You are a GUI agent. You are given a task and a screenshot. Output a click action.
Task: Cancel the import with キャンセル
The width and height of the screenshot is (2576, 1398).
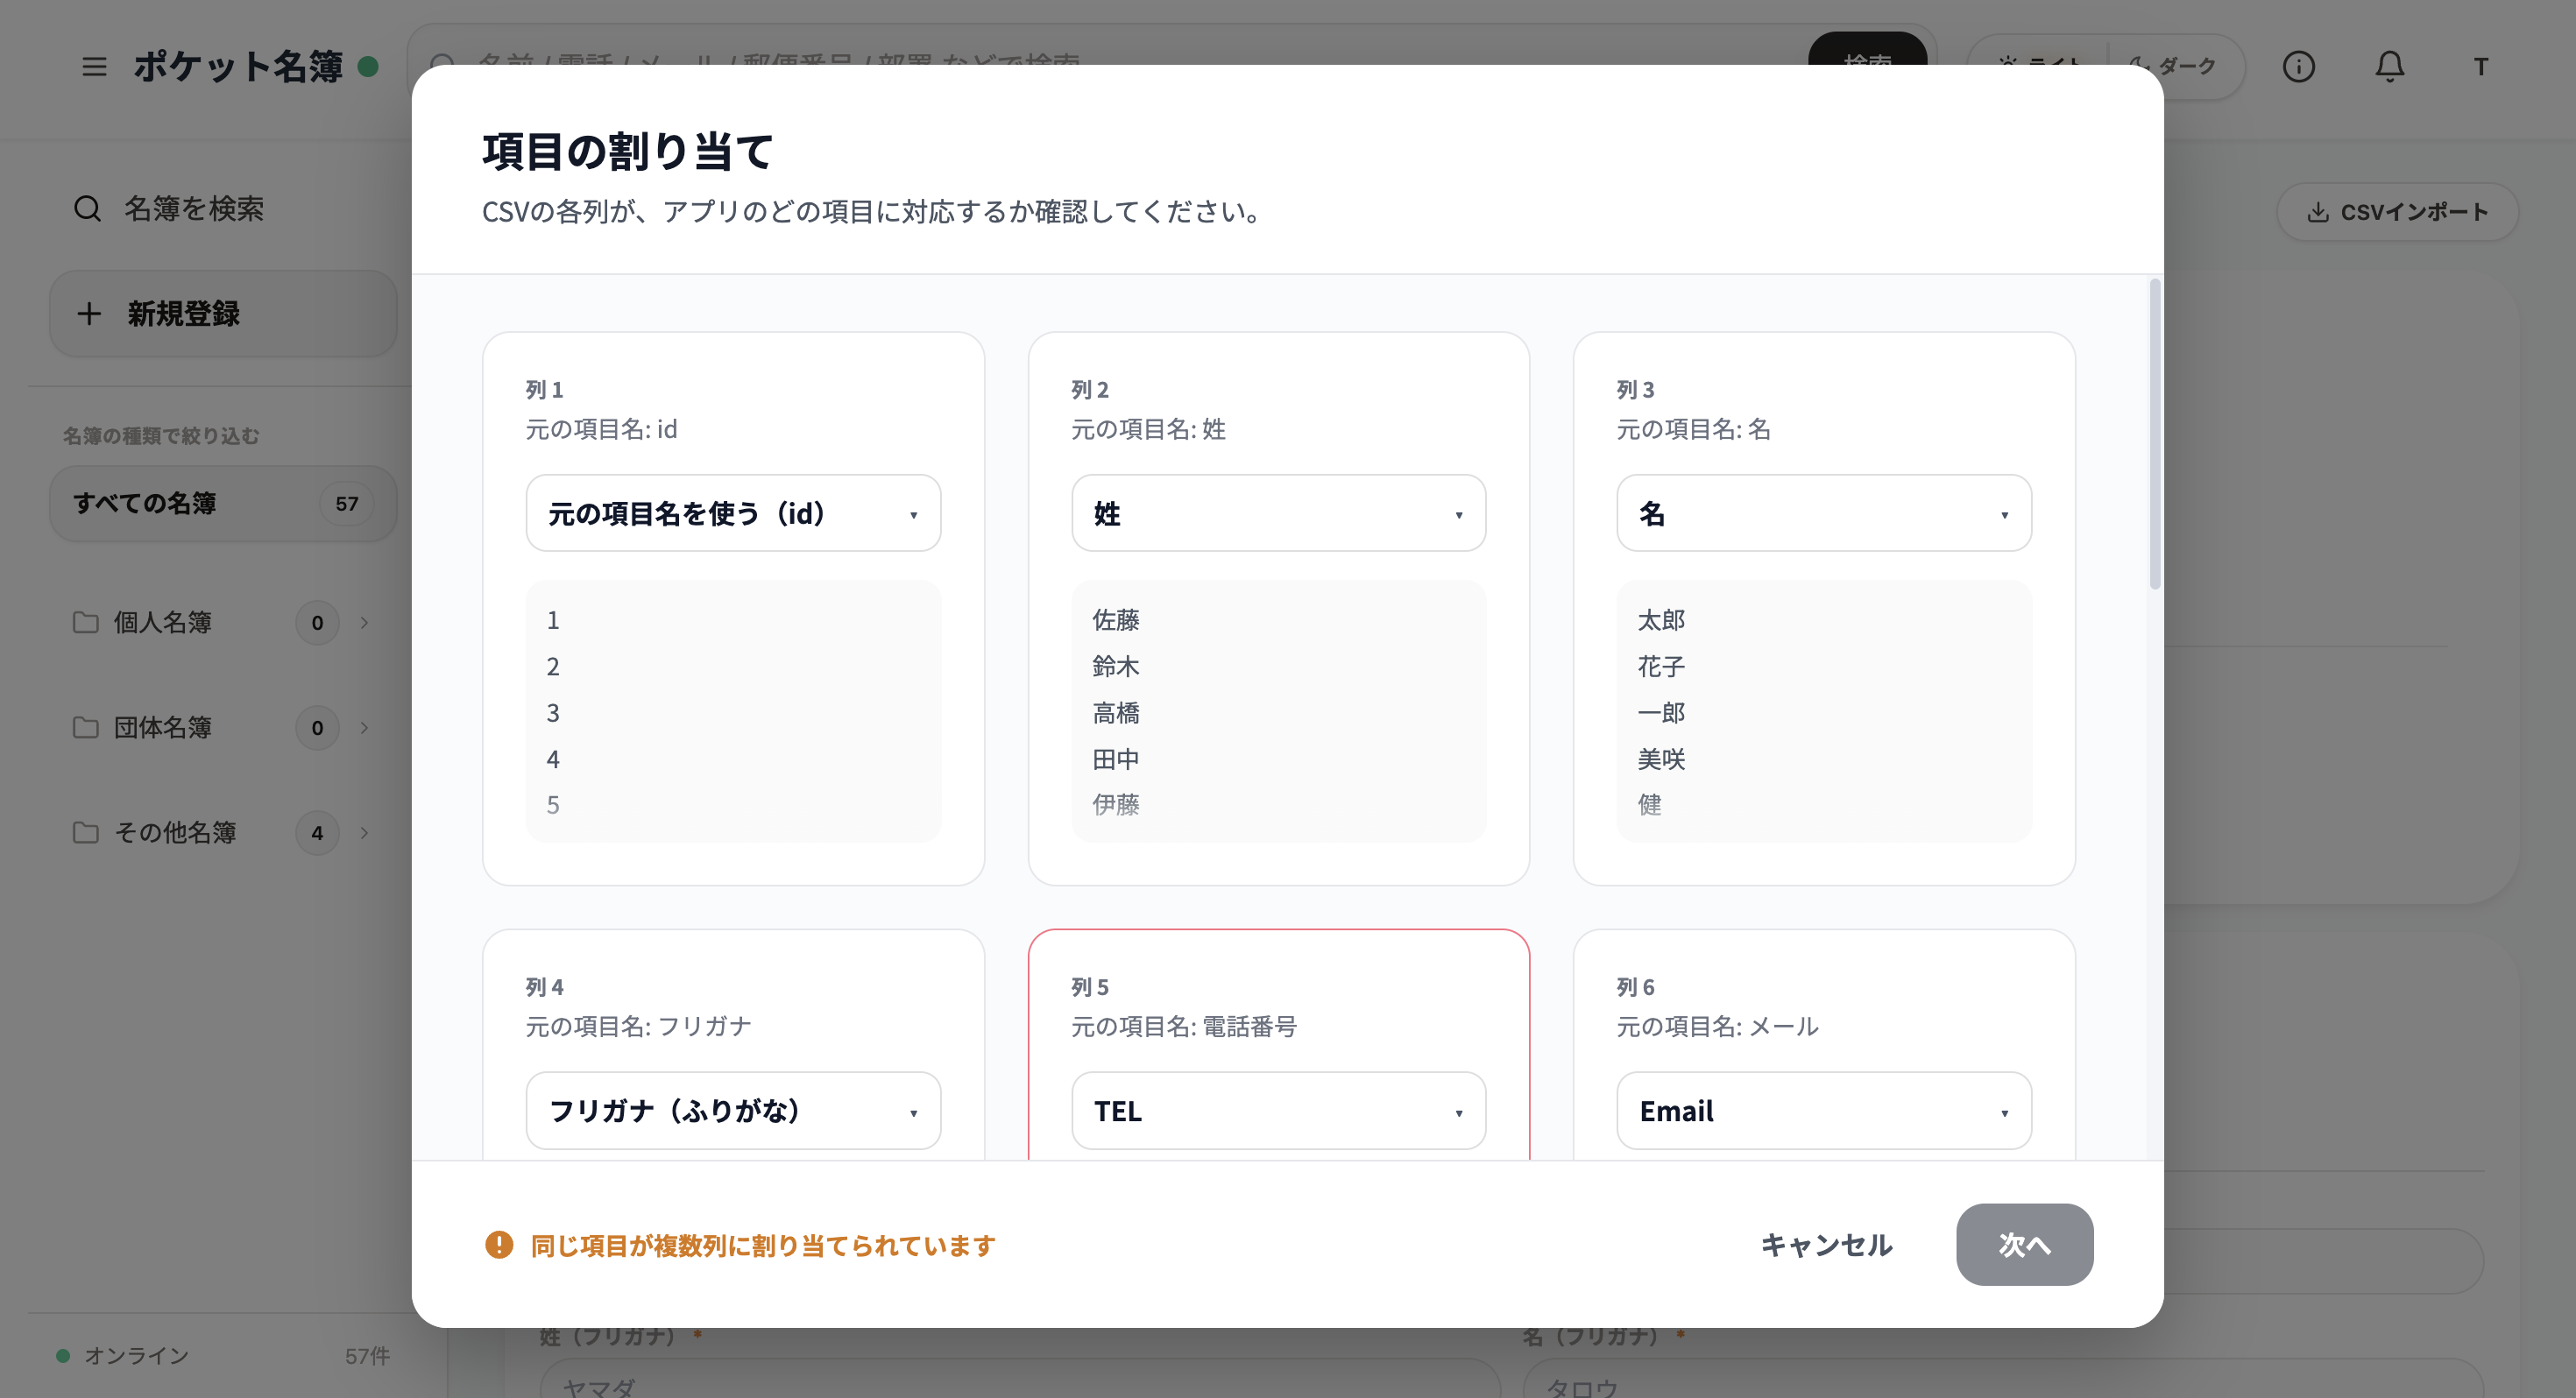coord(1825,1245)
